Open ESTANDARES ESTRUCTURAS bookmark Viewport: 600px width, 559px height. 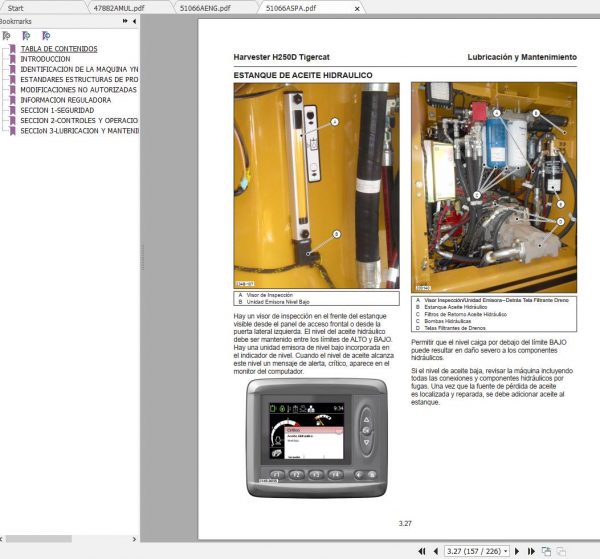pos(79,80)
